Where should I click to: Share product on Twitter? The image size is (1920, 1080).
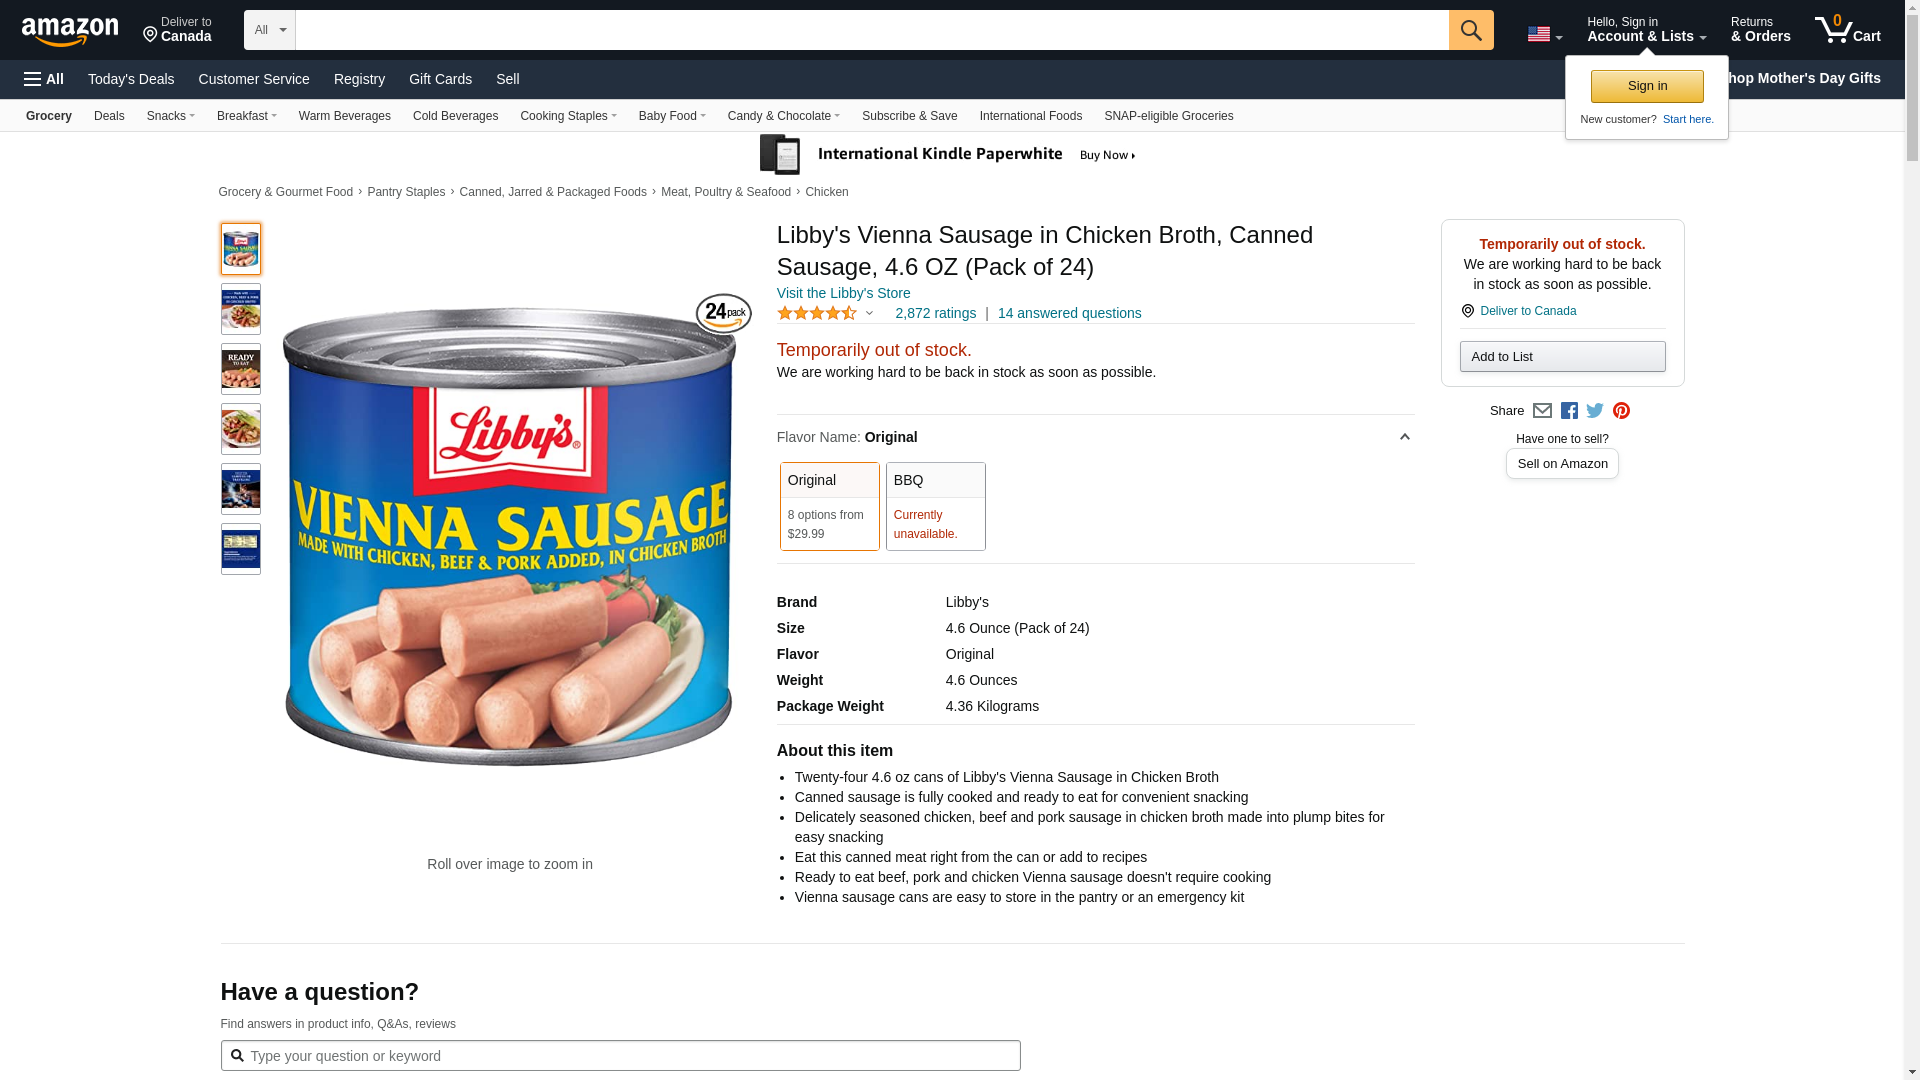[x=1595, y=411]
